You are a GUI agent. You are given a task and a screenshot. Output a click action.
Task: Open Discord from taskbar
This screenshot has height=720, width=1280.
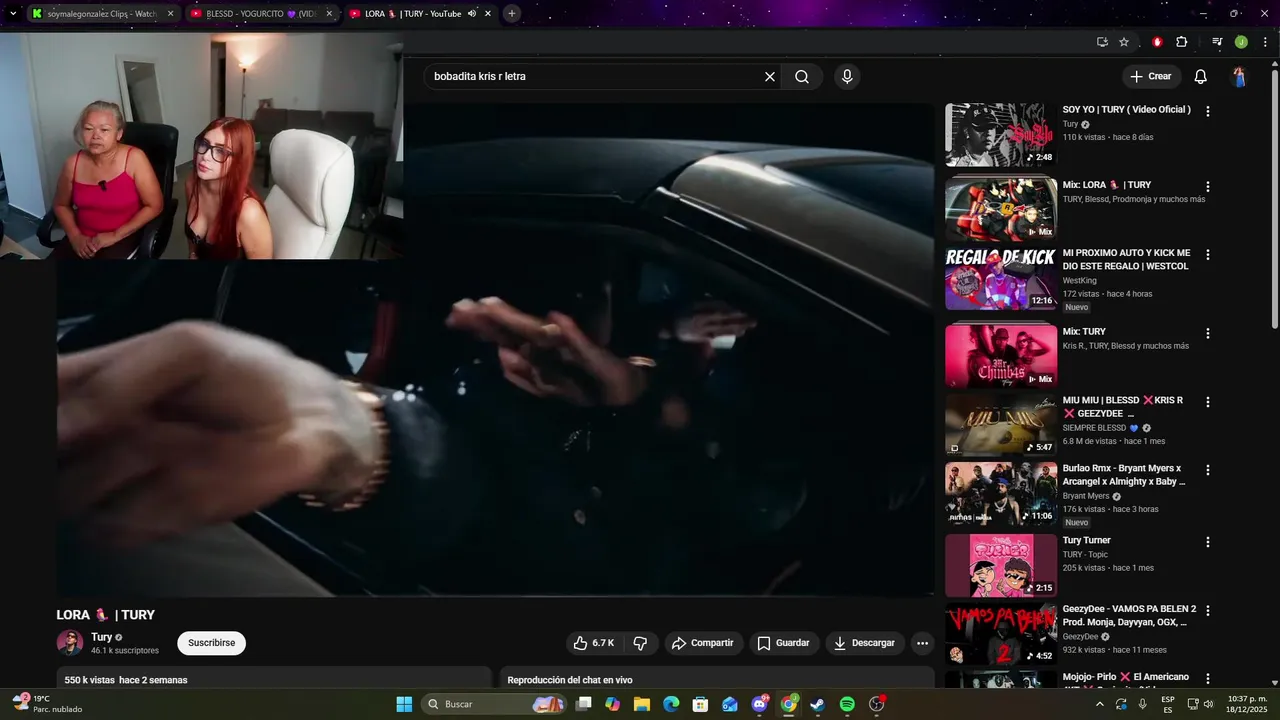tap(759, 704)
